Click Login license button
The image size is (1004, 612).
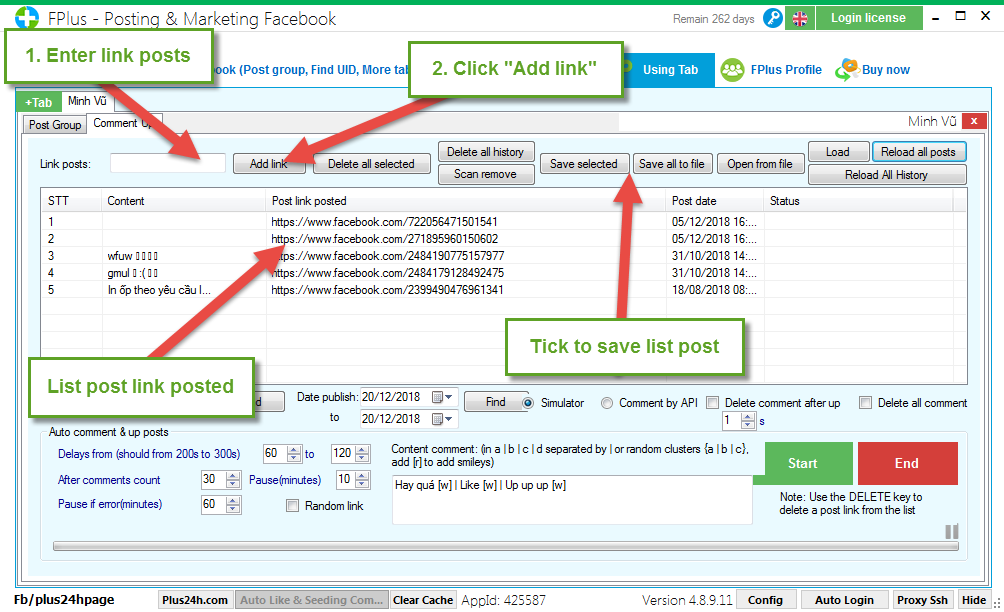[x=868, y=18]
